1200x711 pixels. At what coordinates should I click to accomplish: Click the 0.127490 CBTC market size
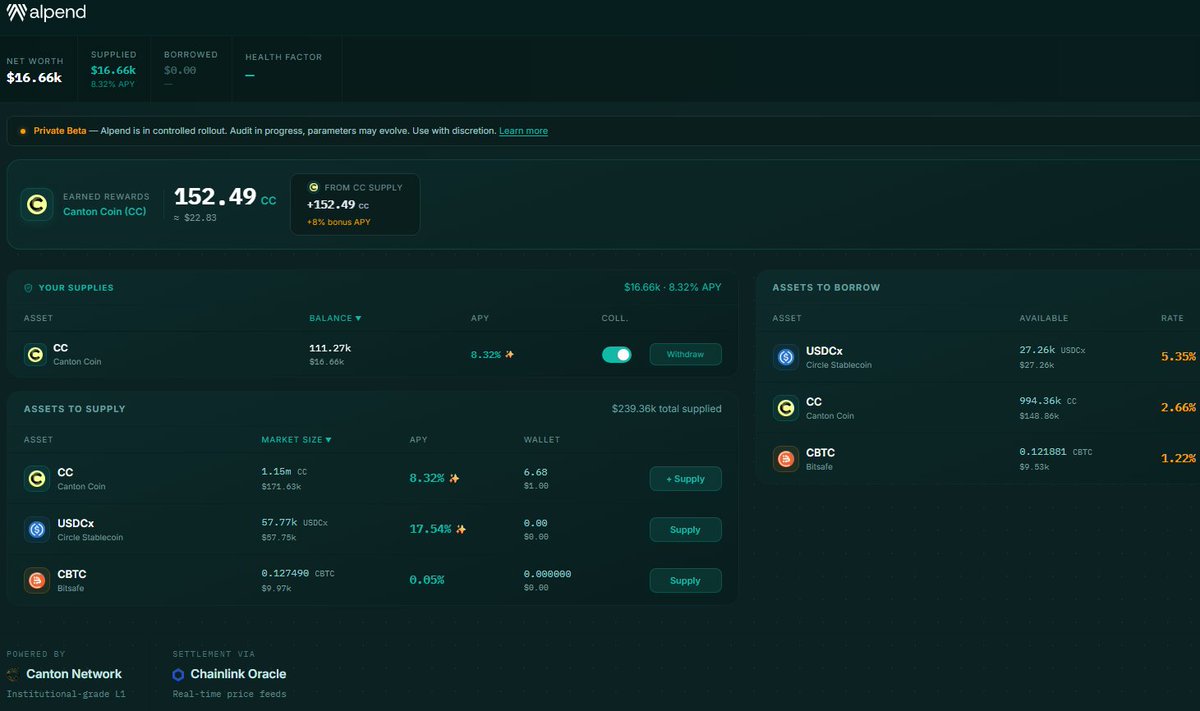click(298, 573)
